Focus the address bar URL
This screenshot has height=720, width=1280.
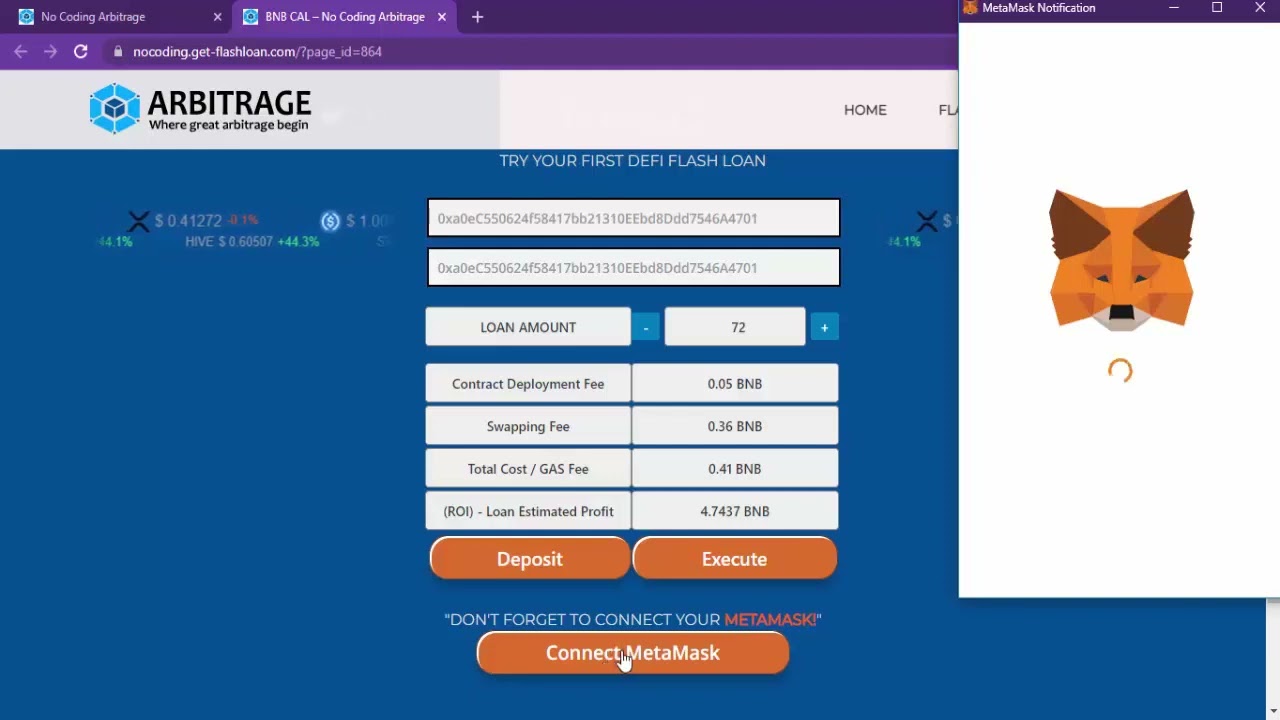[x=257, y=52]
